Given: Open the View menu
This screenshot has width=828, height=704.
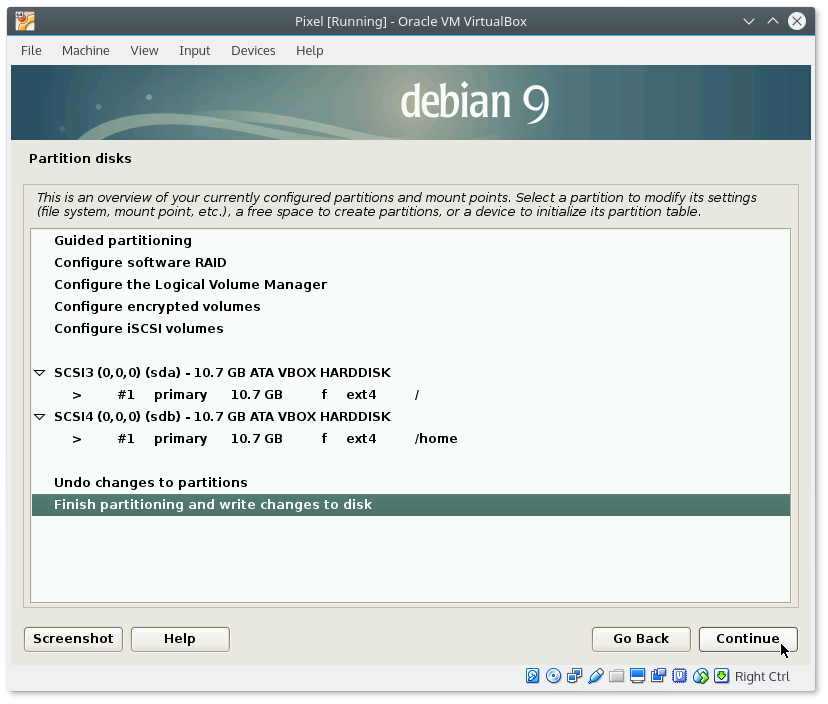Looking at the screenshot, I should pos(144,51).
